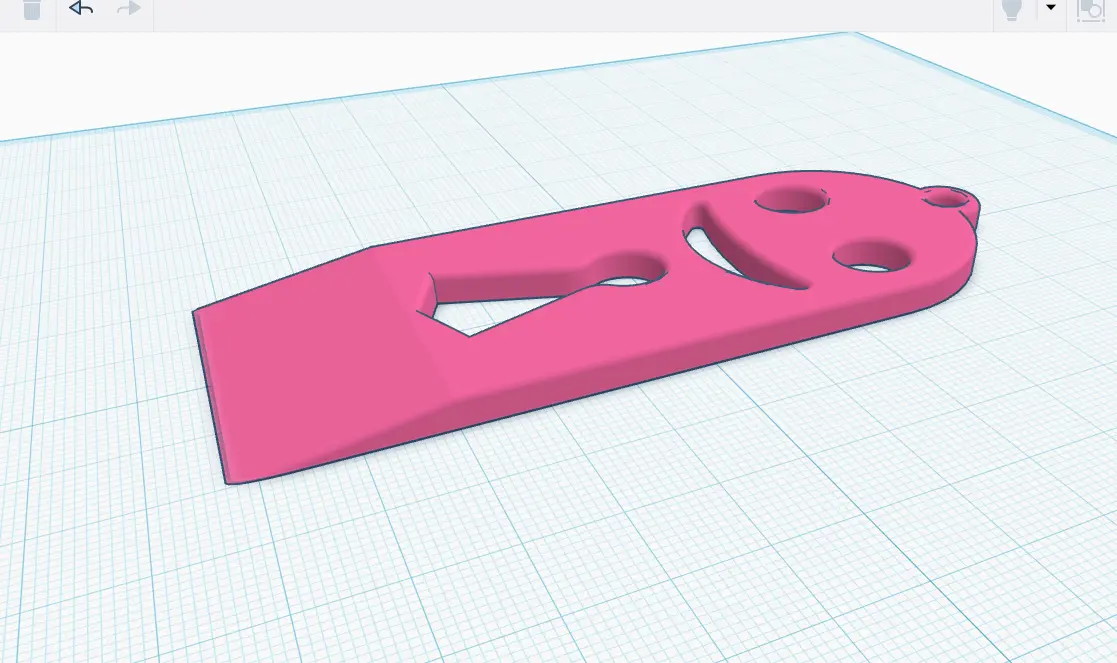Image resolution: width=1117 pixels, height=663 pixels.
Task: Undo the last action
Action: (81, 9)
